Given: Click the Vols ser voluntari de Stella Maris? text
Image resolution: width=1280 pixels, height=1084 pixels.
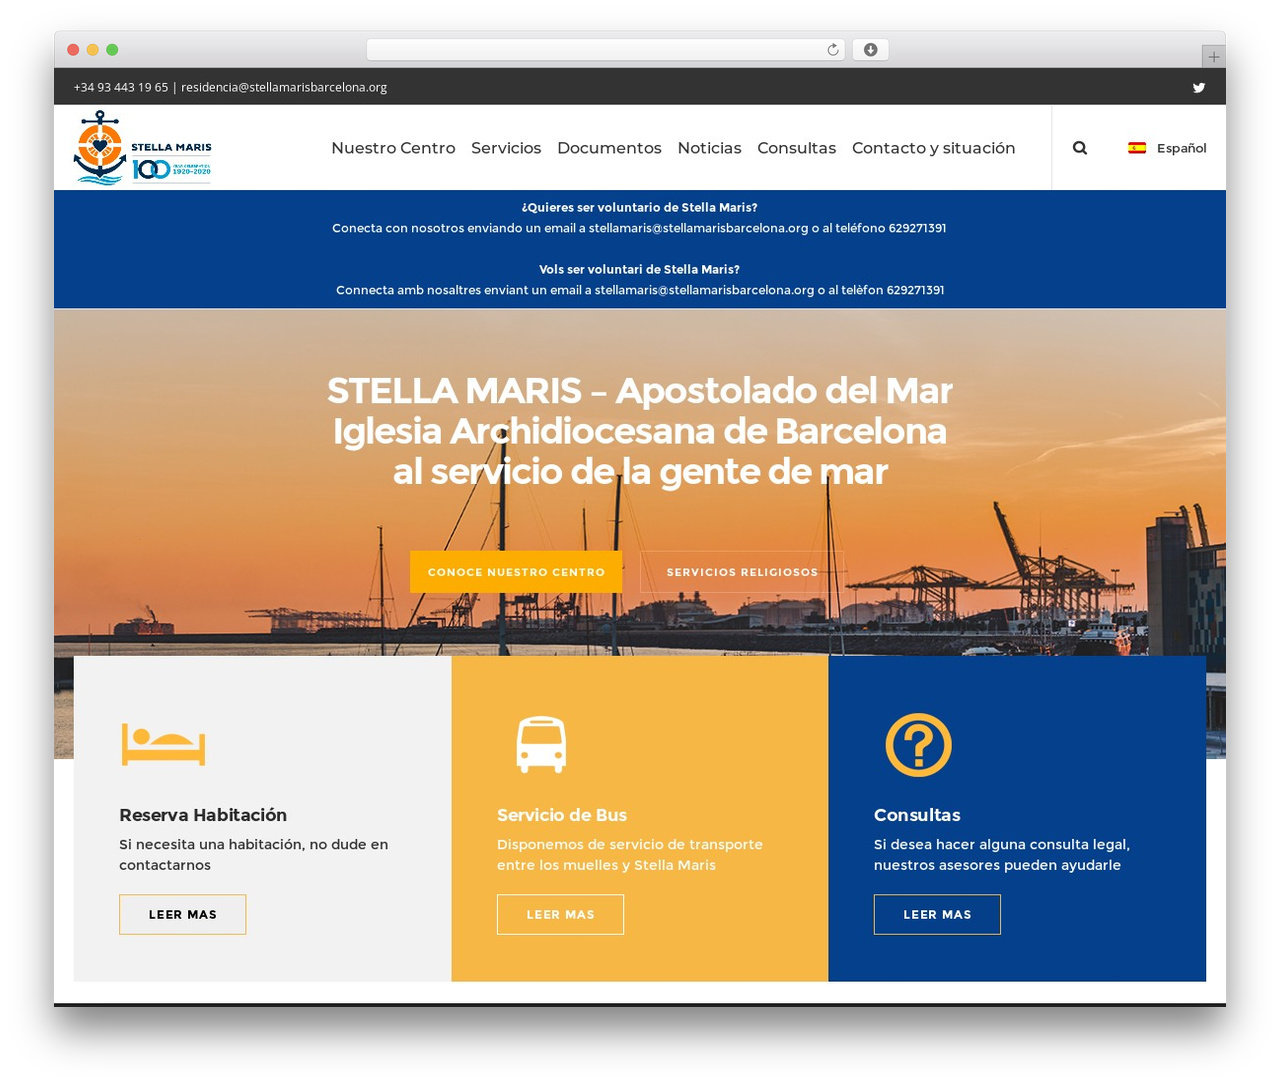Looking at the screenshot, I should click(x=640, y=270).
